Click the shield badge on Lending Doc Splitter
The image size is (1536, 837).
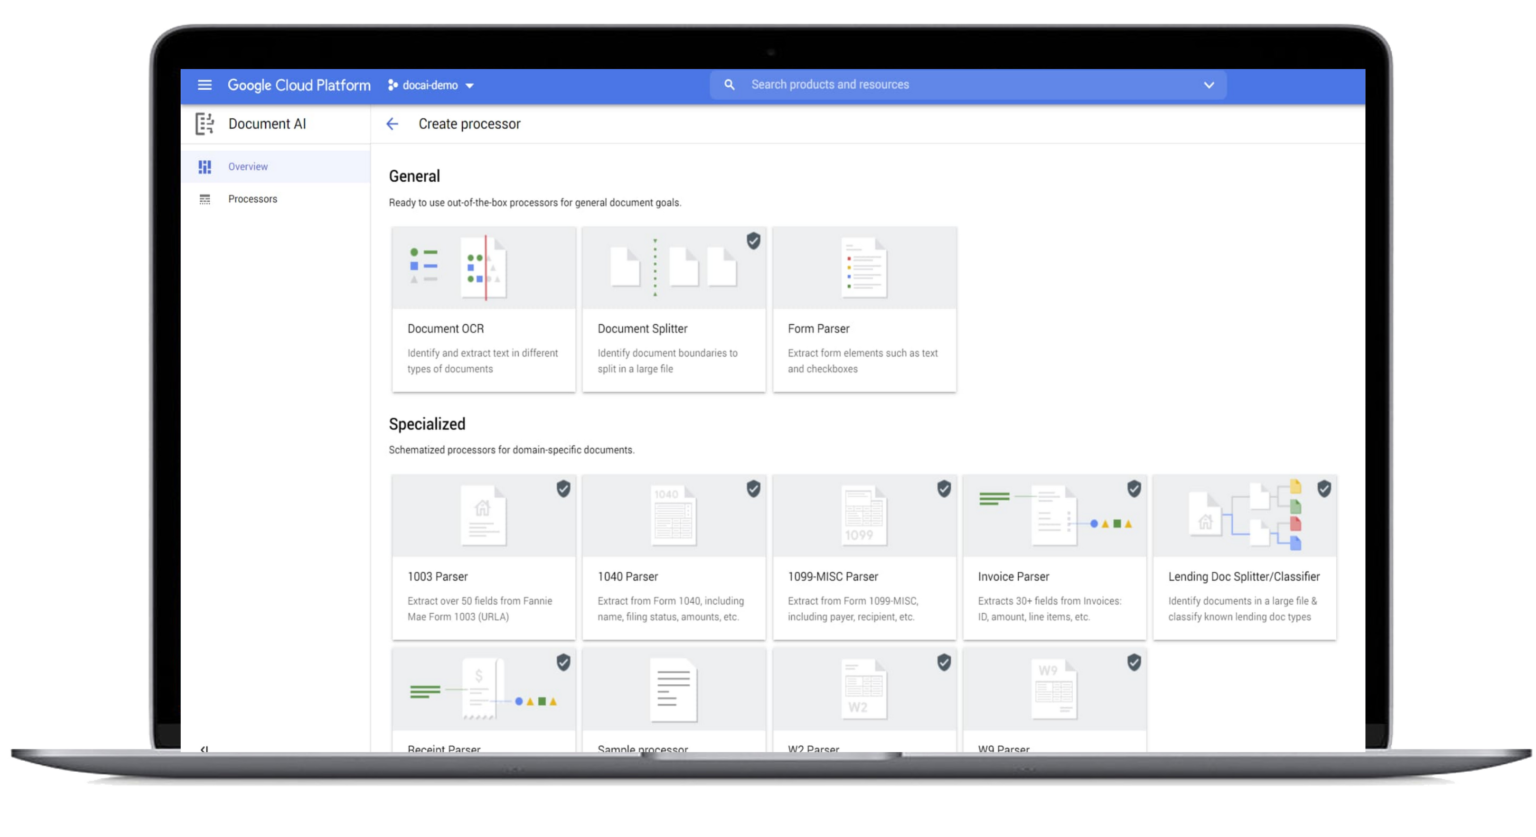[1324, 489]
